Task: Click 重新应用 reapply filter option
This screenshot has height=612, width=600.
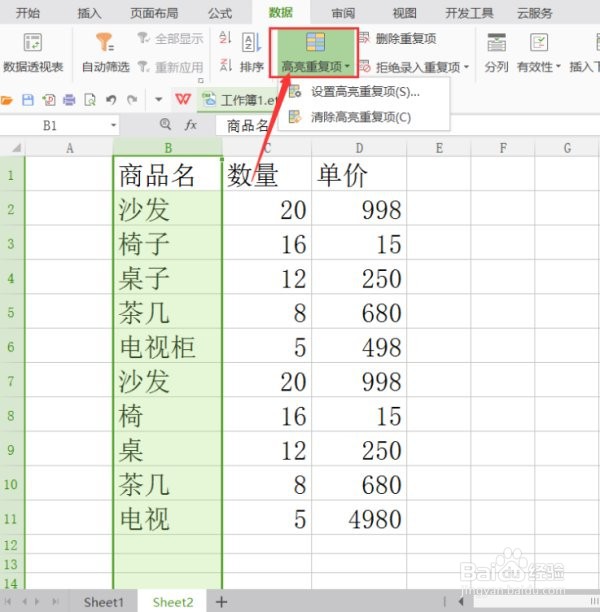Action: (171, 67)
